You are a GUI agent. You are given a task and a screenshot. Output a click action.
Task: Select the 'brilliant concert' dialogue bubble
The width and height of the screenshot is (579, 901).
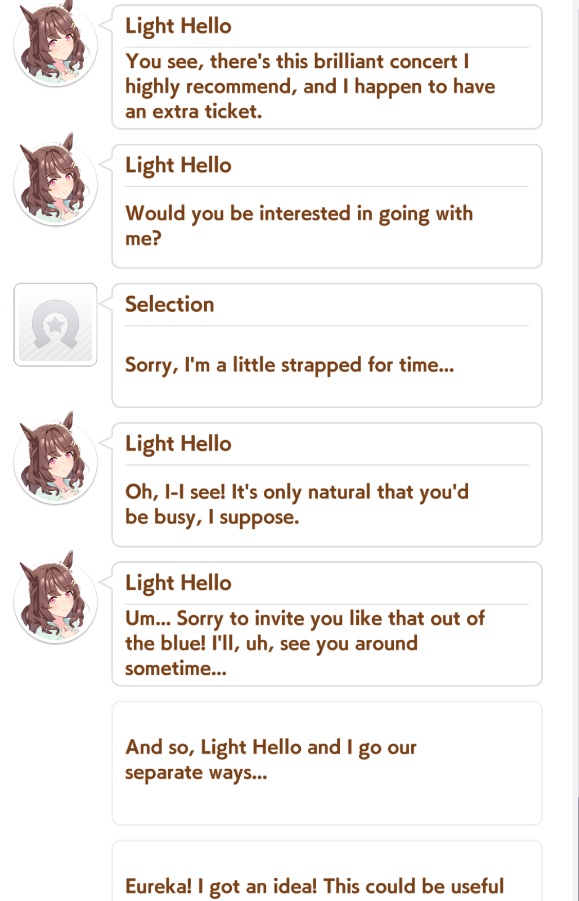[327, 67]
